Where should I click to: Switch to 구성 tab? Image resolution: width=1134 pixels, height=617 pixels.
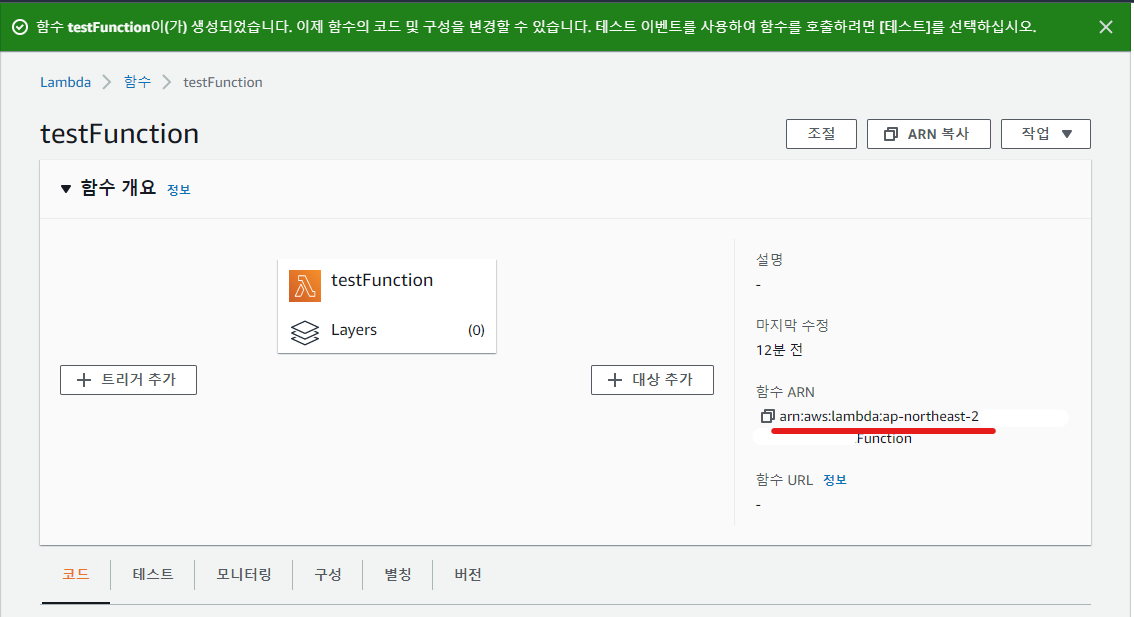click(x=328, y=574)
